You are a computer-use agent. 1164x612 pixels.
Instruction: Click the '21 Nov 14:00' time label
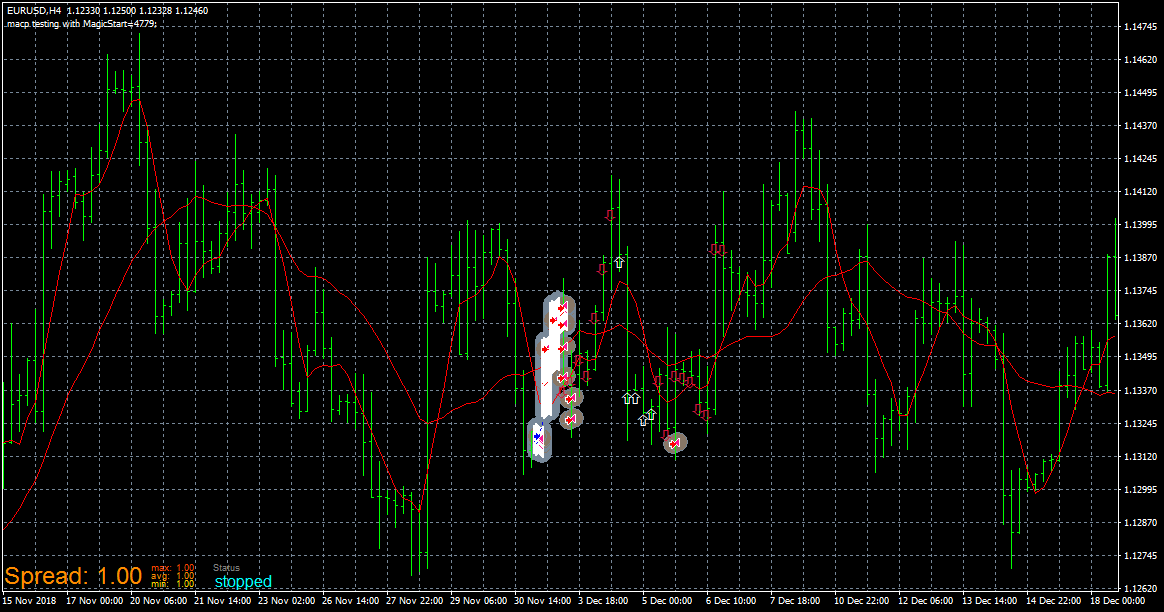[223, 600]
